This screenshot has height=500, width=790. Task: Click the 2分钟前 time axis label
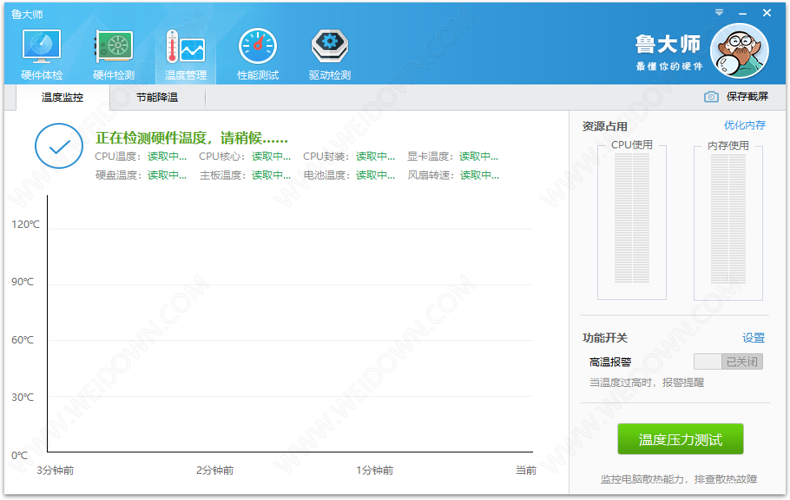pyautogui.click(x=215, y=470)
